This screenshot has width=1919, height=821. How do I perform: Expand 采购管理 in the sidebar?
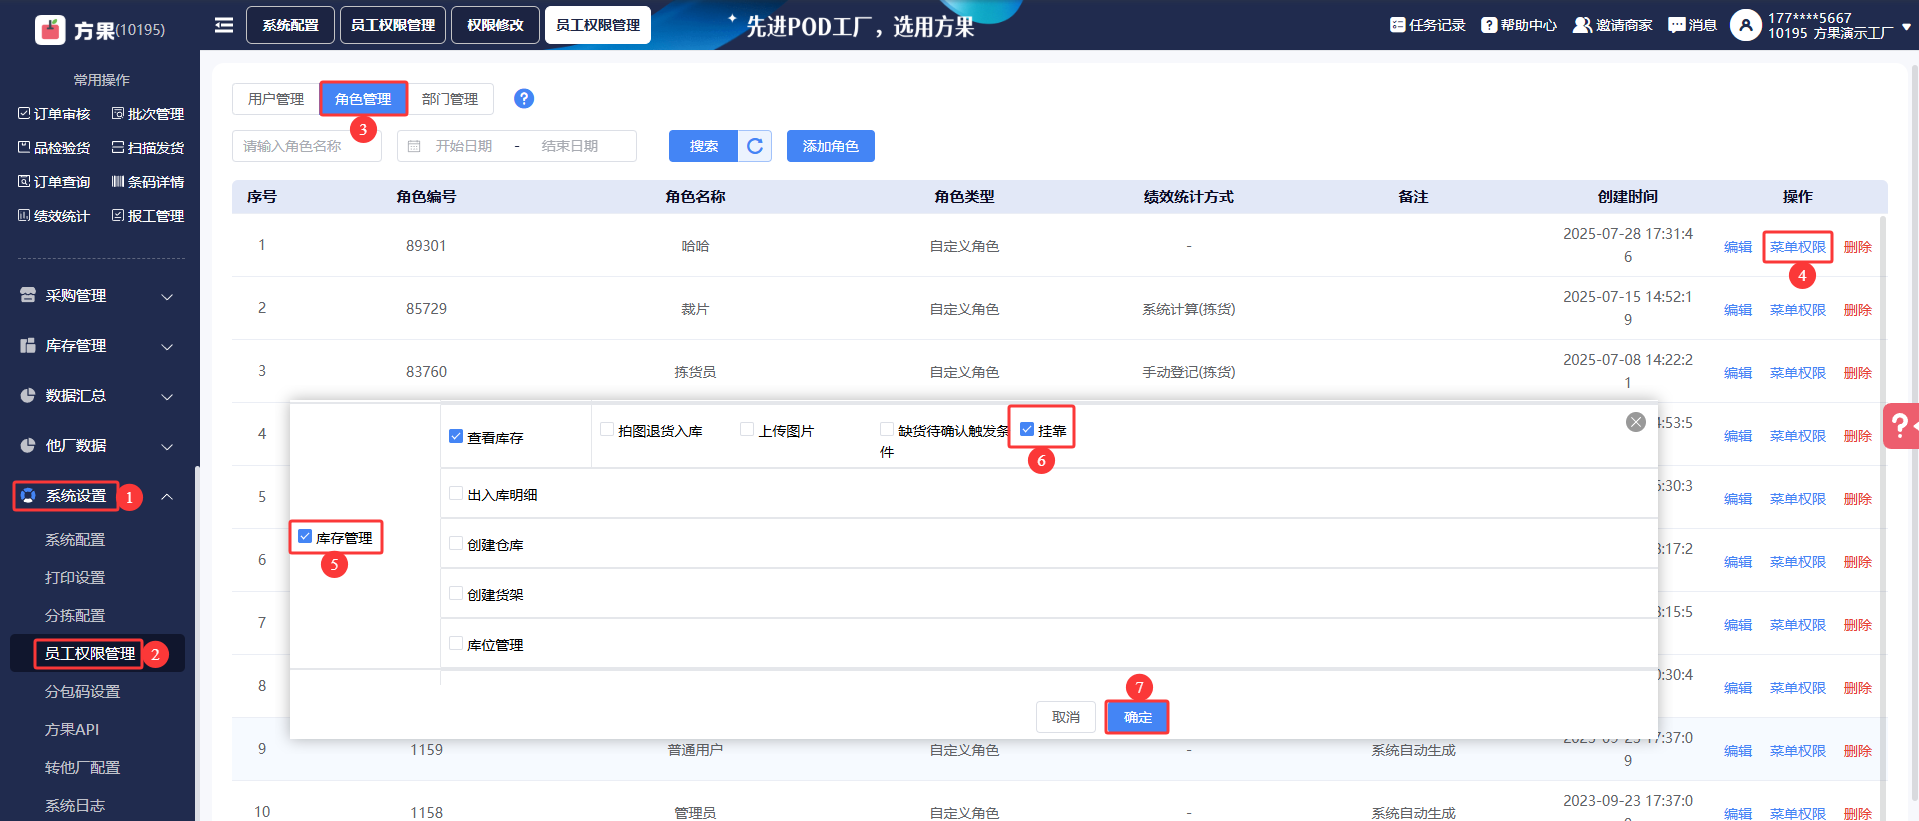click(x=97, y=296)
